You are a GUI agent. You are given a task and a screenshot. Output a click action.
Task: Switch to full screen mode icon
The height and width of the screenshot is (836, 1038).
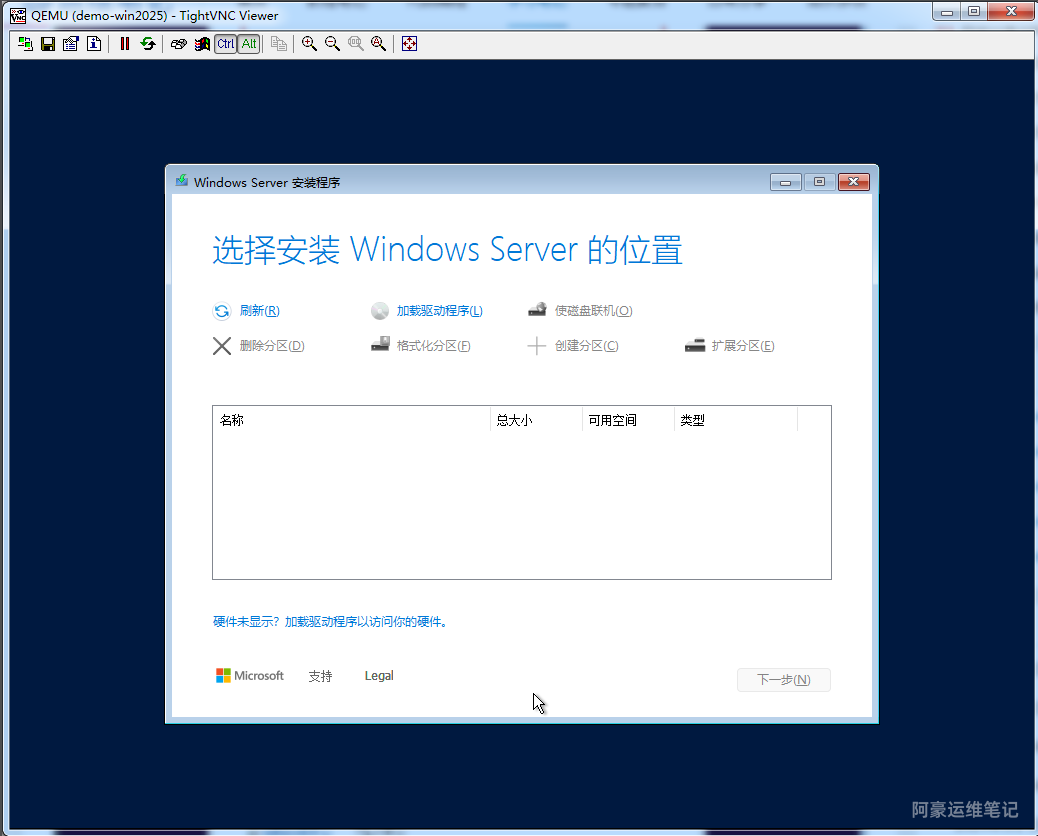coord(409,44)
